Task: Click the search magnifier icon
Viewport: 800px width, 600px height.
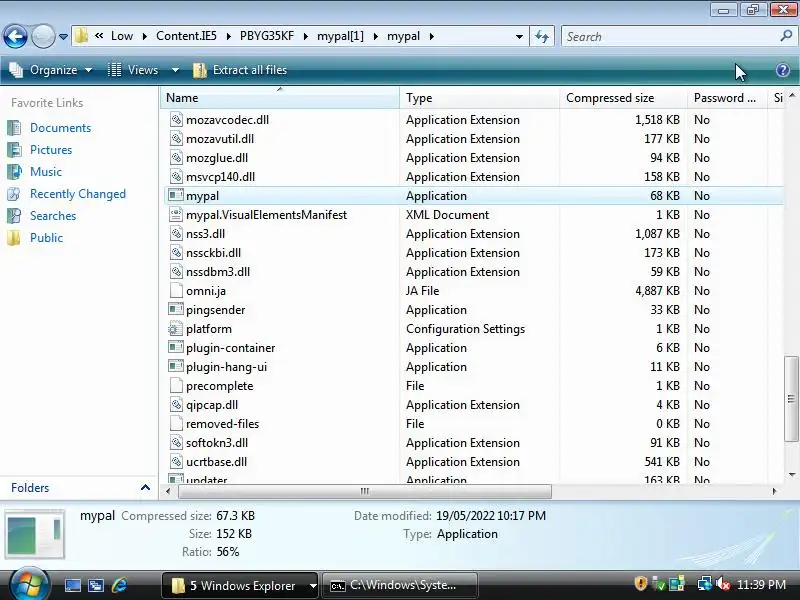Action: pos(786,36)
